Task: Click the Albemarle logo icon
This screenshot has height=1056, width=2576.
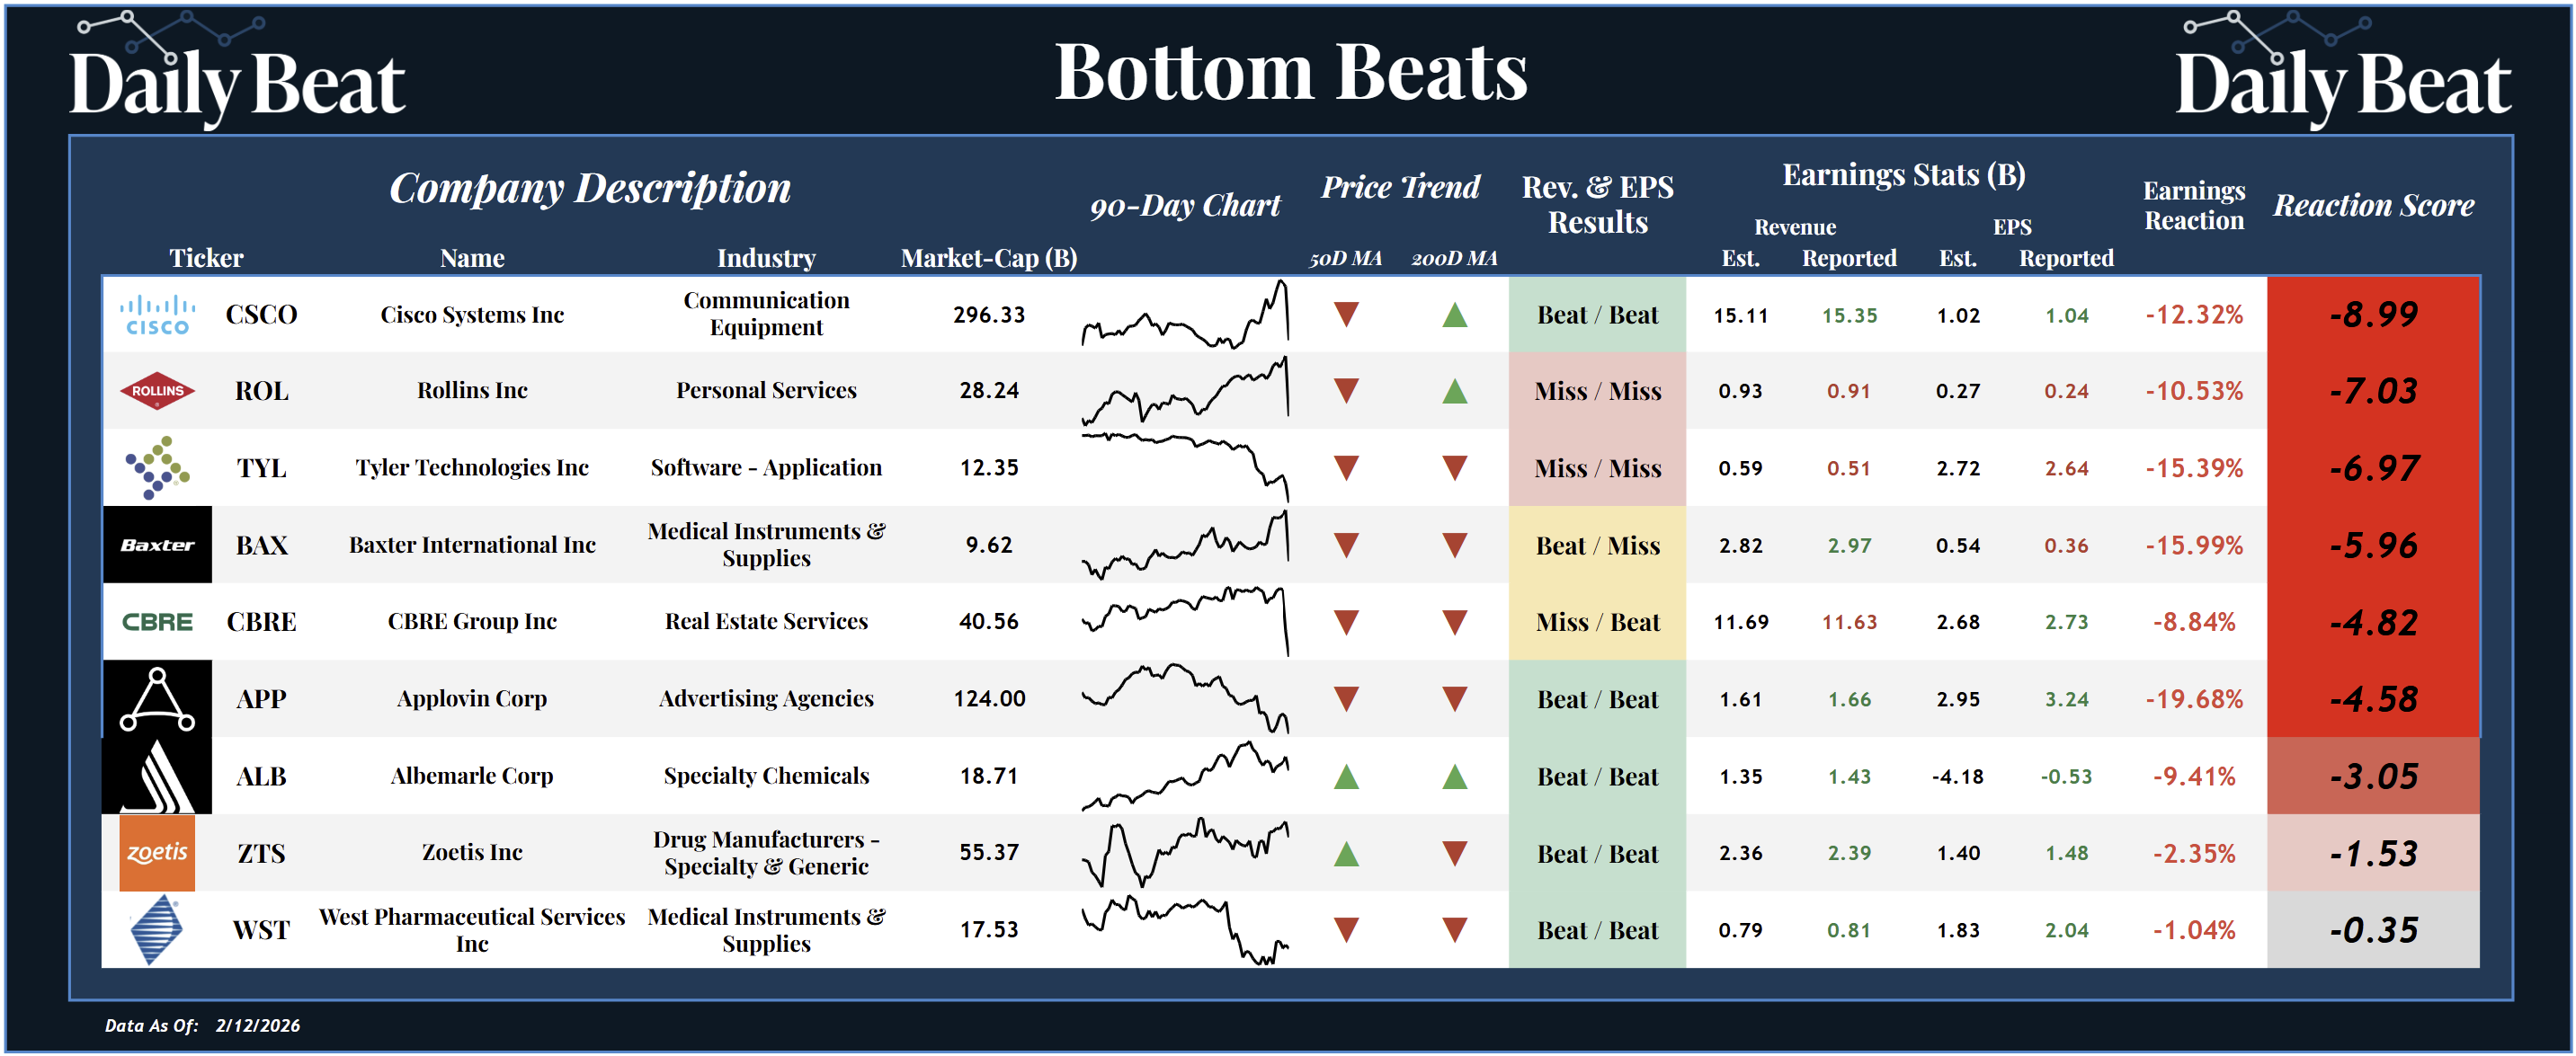Action: coord(157,776)
